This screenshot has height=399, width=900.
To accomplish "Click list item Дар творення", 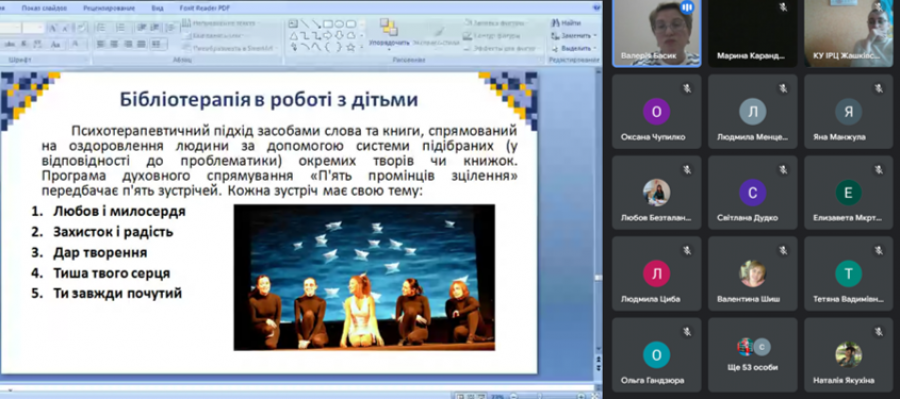I will (x=100, y=253).
